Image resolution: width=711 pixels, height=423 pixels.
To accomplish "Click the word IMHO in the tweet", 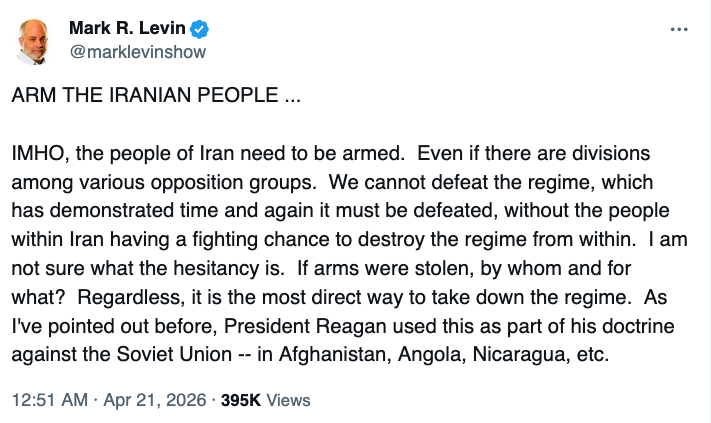I will (x=37, y=155).
